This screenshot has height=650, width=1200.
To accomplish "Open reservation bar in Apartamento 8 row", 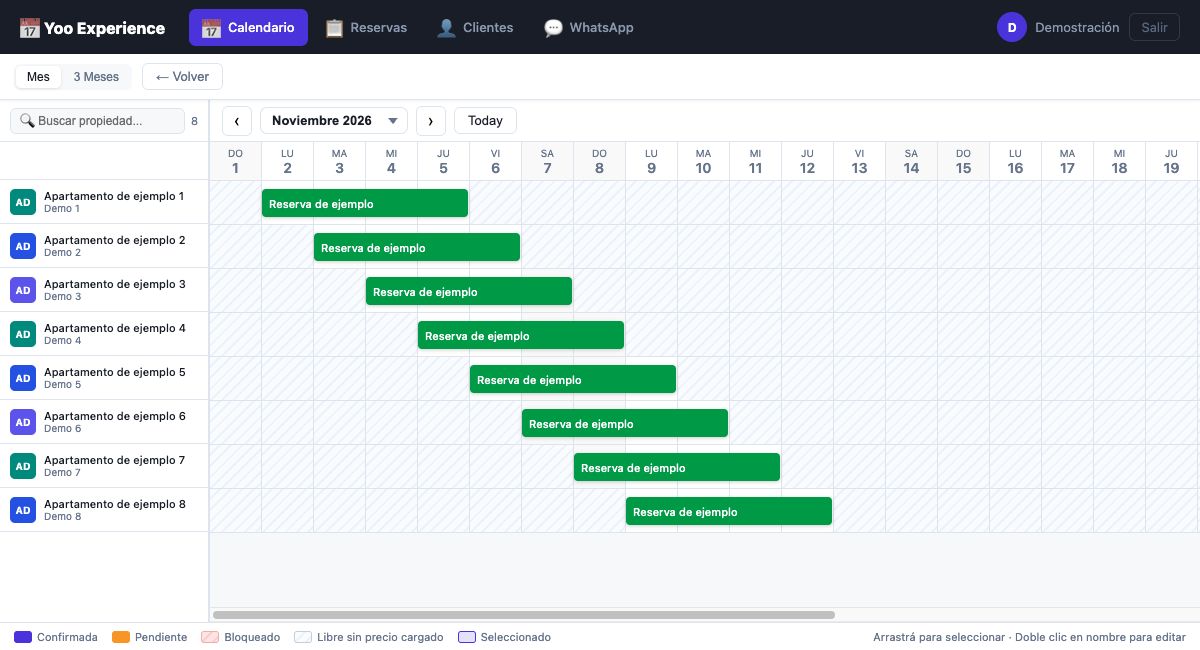I will (729, 511).
